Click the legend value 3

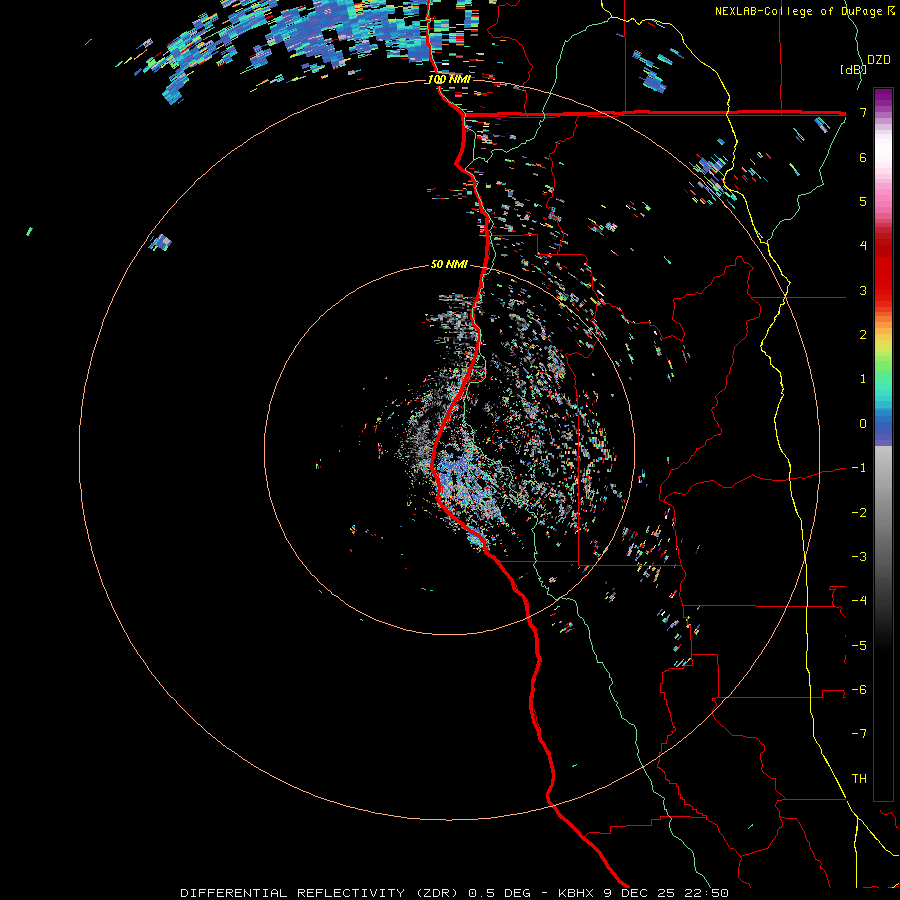863,290
